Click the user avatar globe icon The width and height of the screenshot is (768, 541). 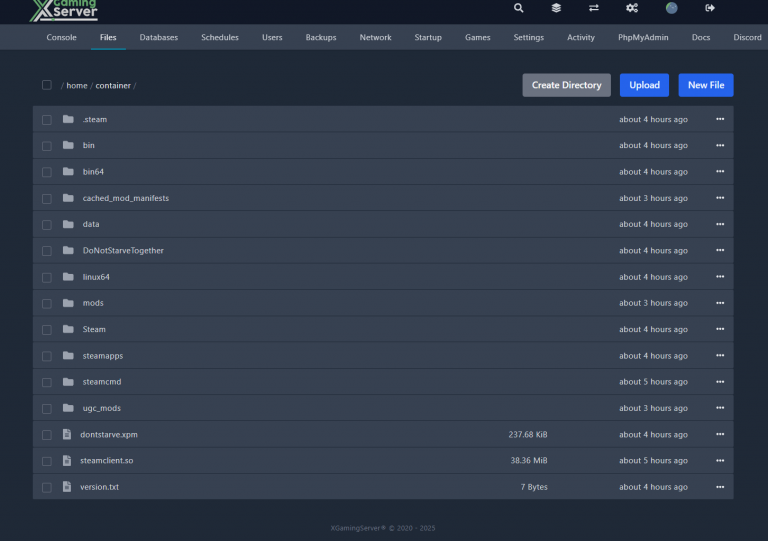click(671, 8)
